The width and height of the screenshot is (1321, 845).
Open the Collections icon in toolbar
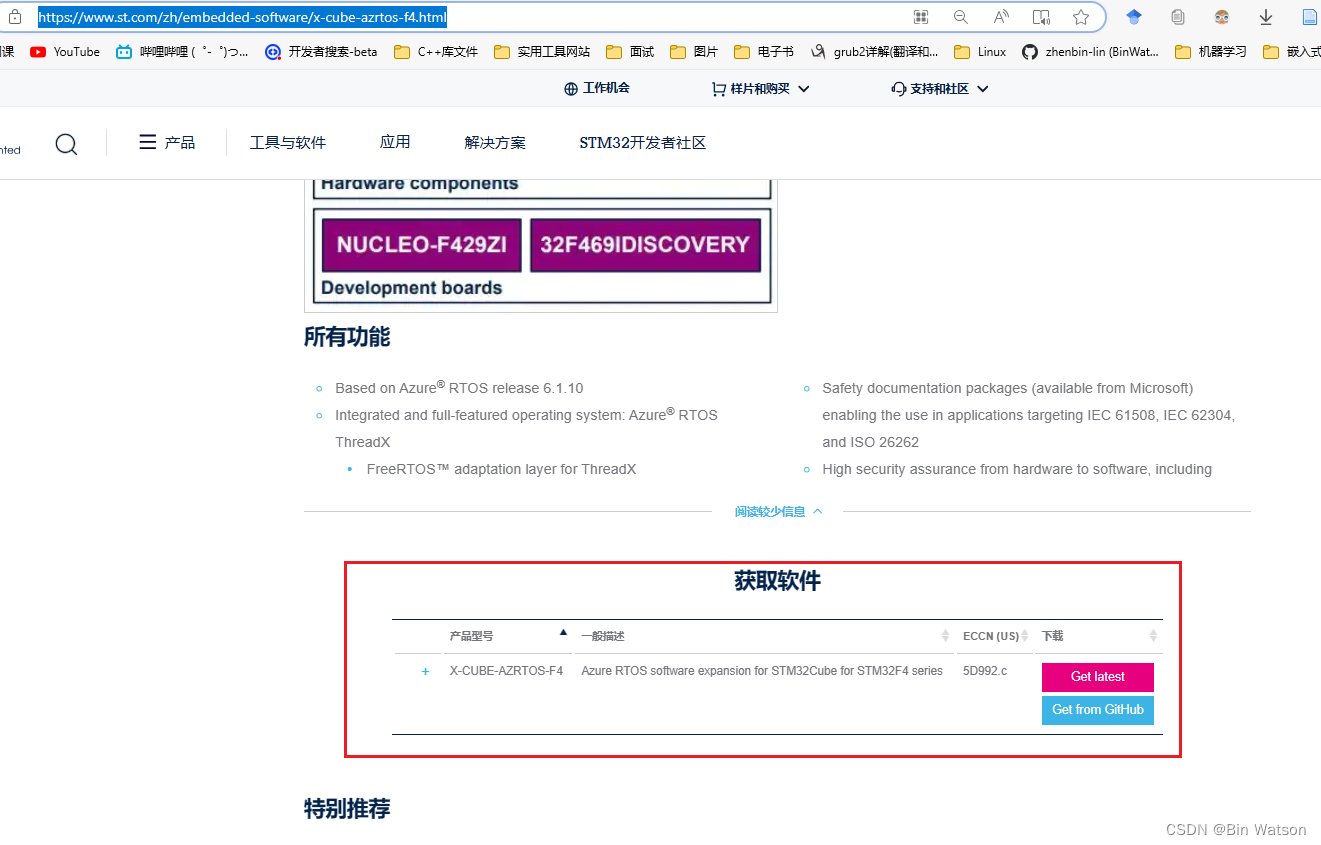click(1178, 17)
